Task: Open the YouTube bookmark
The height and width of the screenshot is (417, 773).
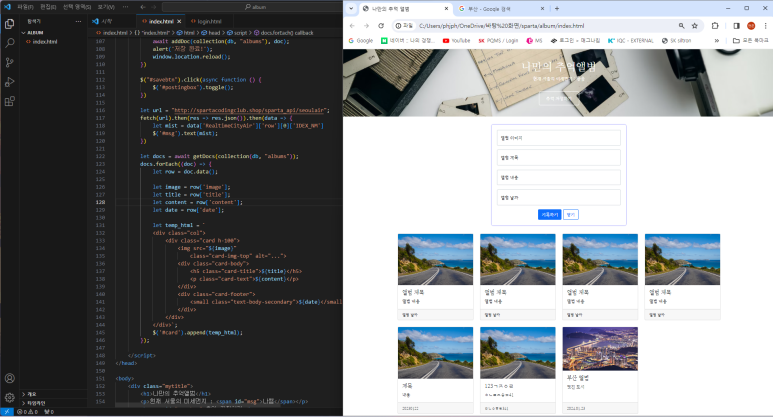Action: (457, 40)
